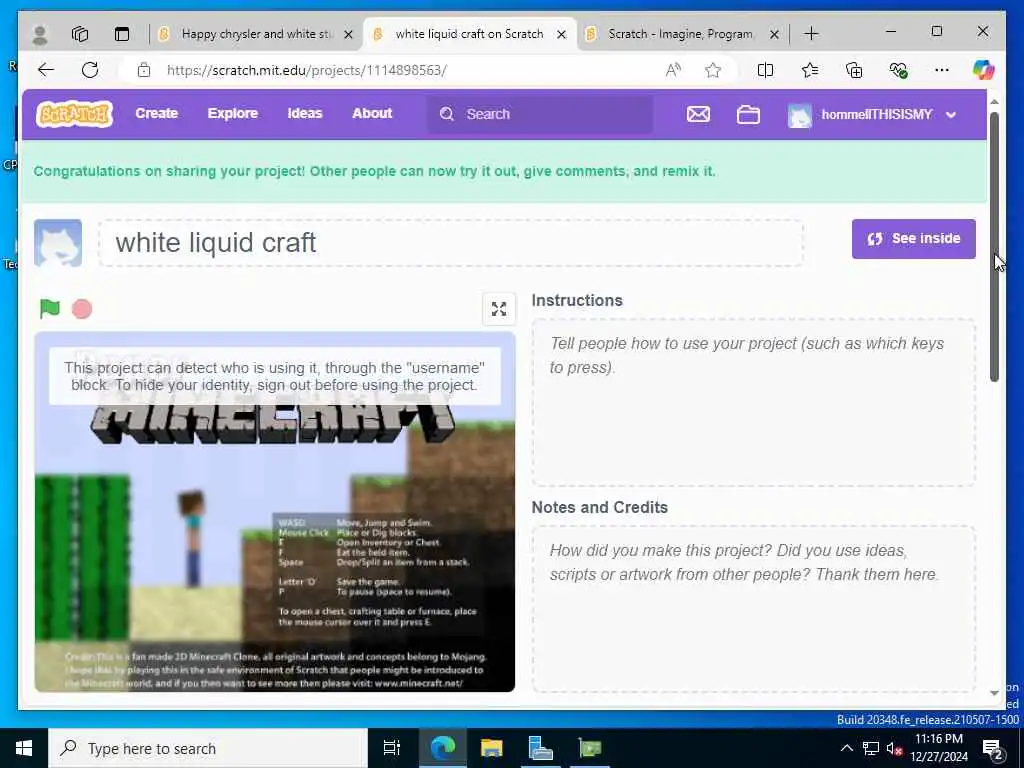Screen dimensions: 1024x768
Task: Click the browser URL address bar
Action: [x=405, y=70]
